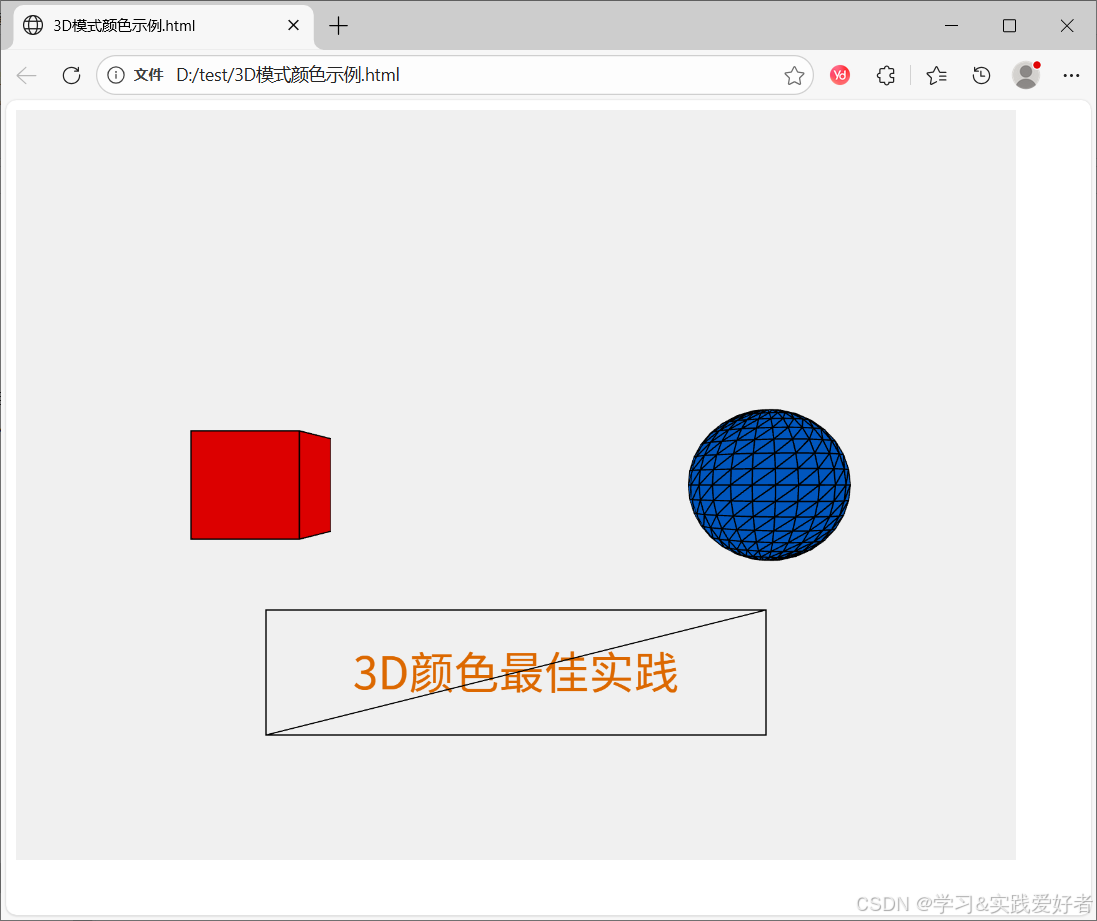Image resolution: width=1097 pixels, height=921 pixels.
Task: Click the 文件 label in the address bar
Action: 148,75
